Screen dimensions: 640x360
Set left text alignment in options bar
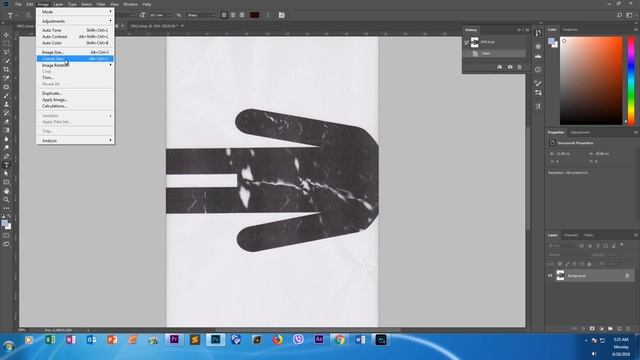pyautogui.click(x=224, y=15)
